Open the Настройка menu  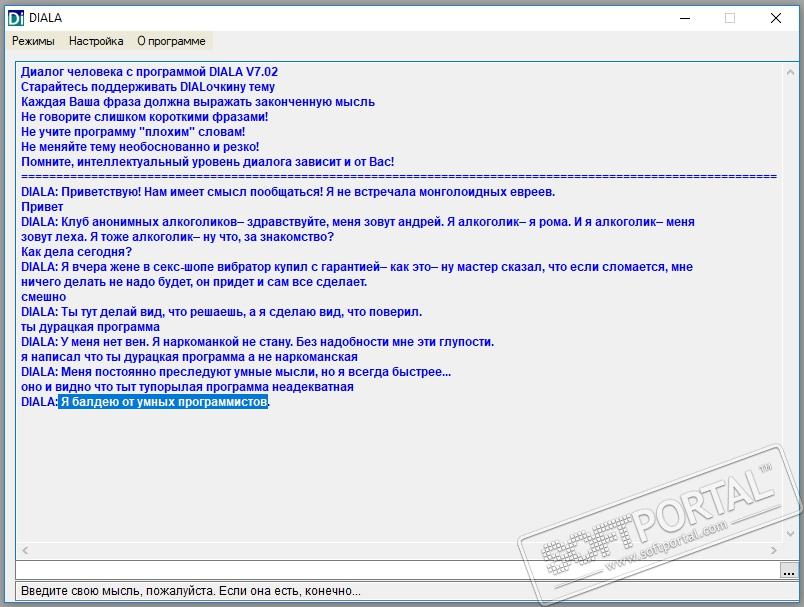96,41
